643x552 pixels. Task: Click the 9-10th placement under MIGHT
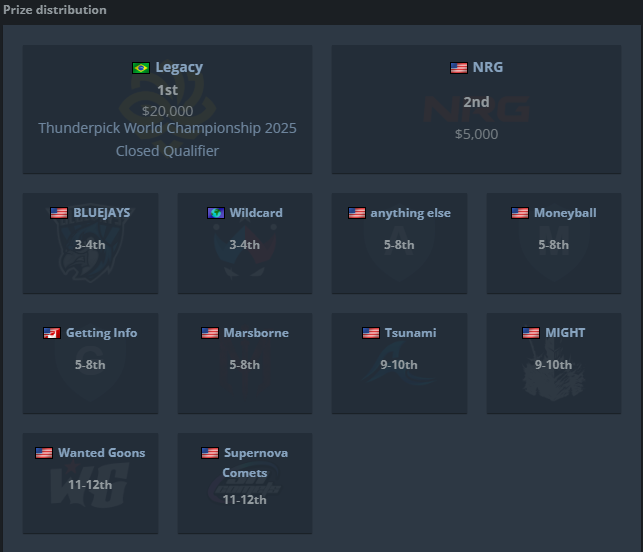(554, 365)
